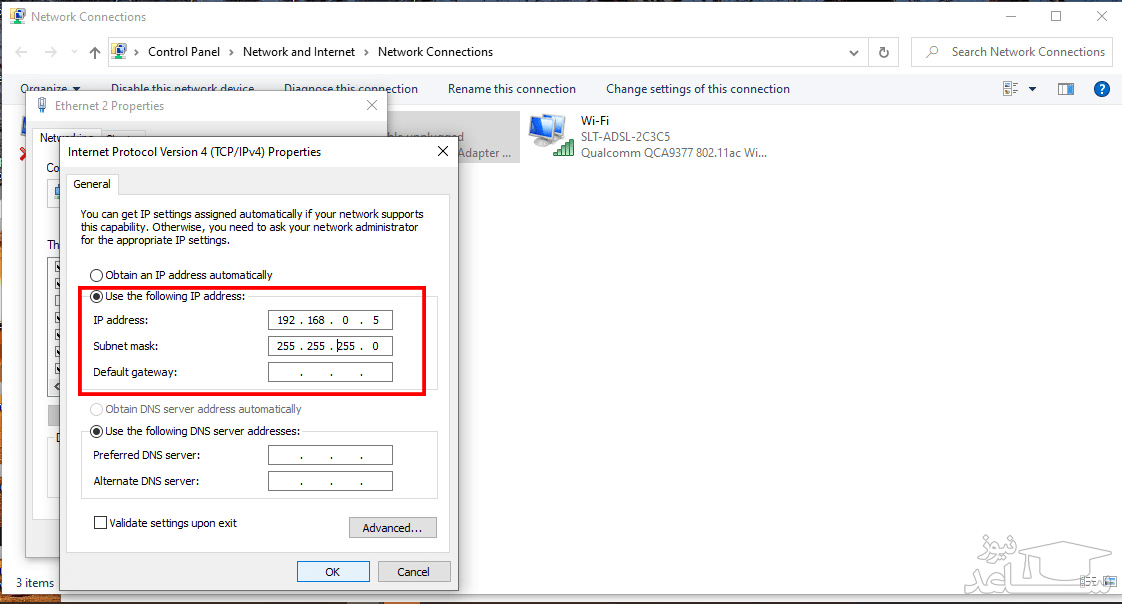Screen dimensions: 1122x604
Task: Click the Up directory arrow
Action: [95, 52]
